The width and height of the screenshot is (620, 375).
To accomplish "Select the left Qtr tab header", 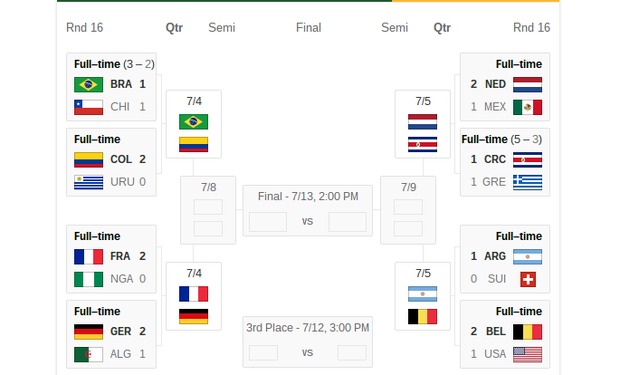I will (174, 28).
